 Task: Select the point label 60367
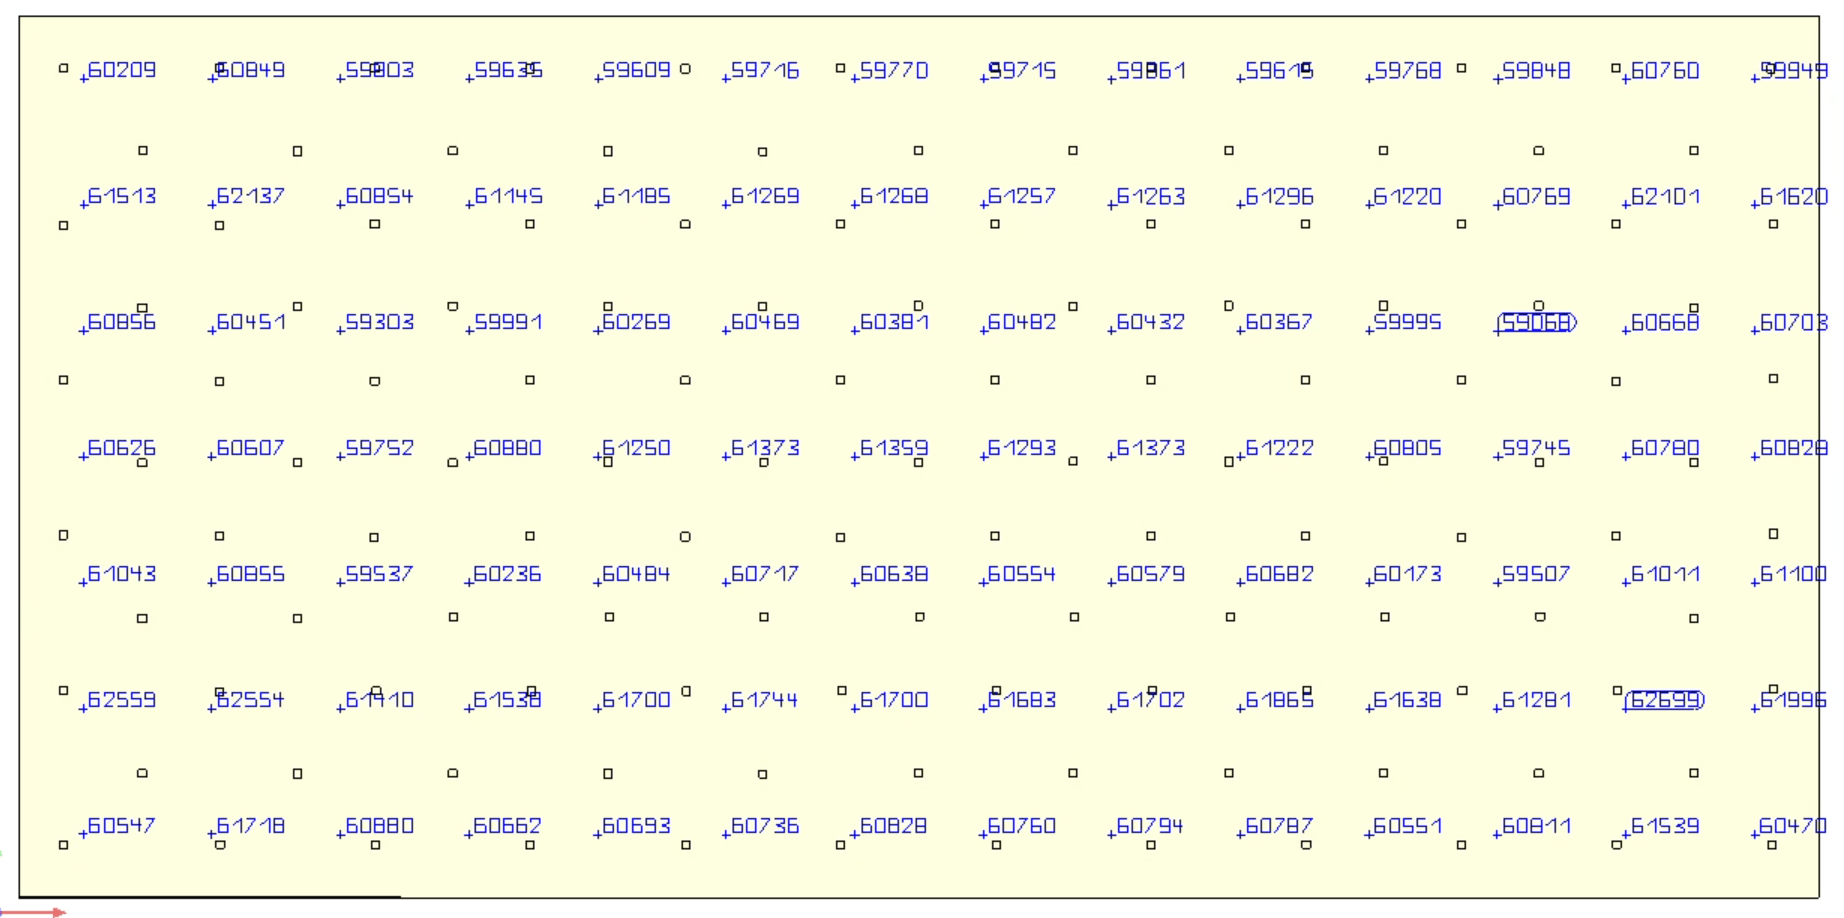point(1280,322)
